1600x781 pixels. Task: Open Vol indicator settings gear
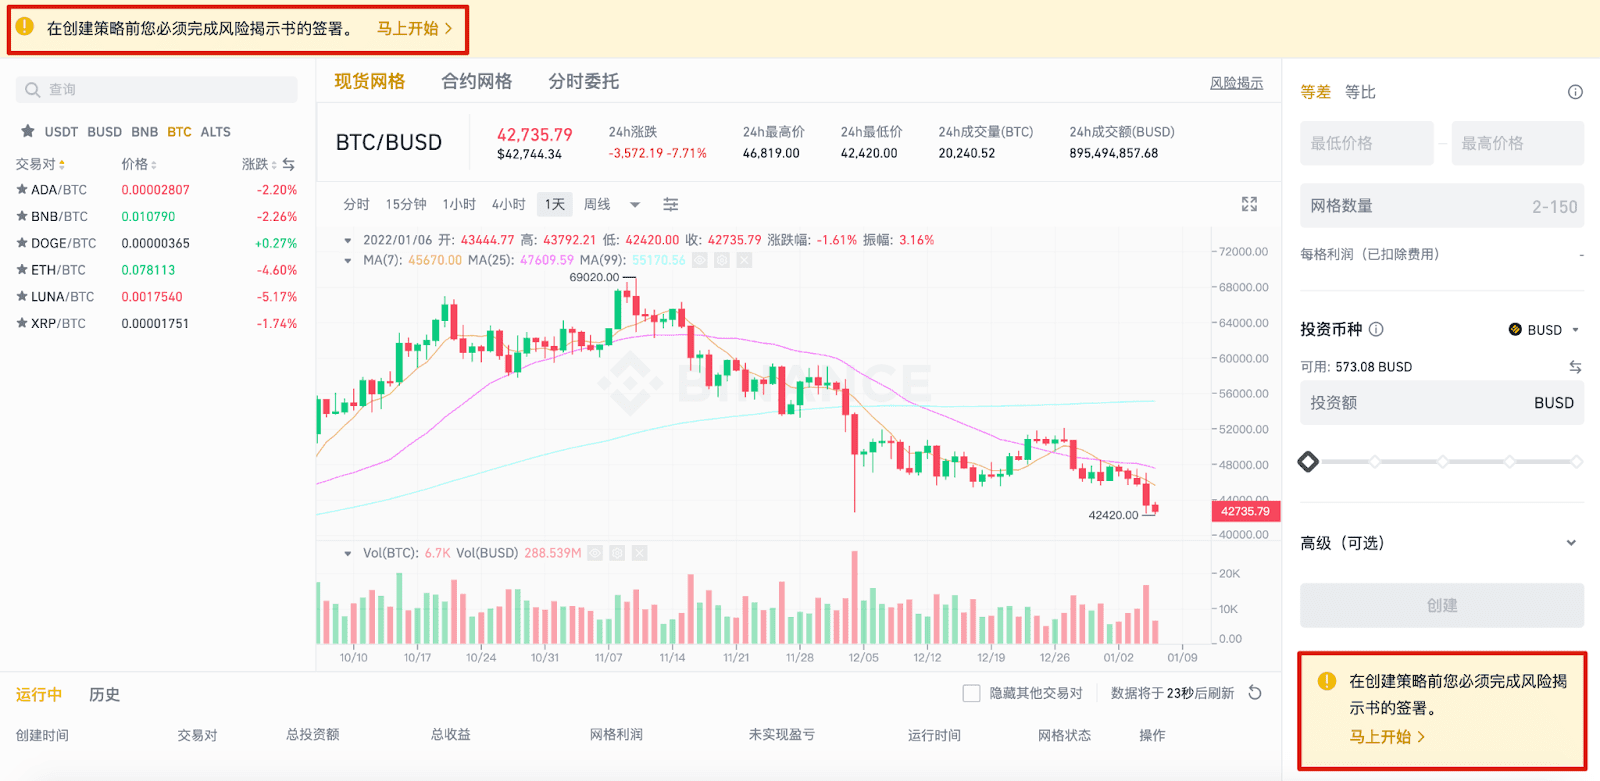click(x=617, y=553)
